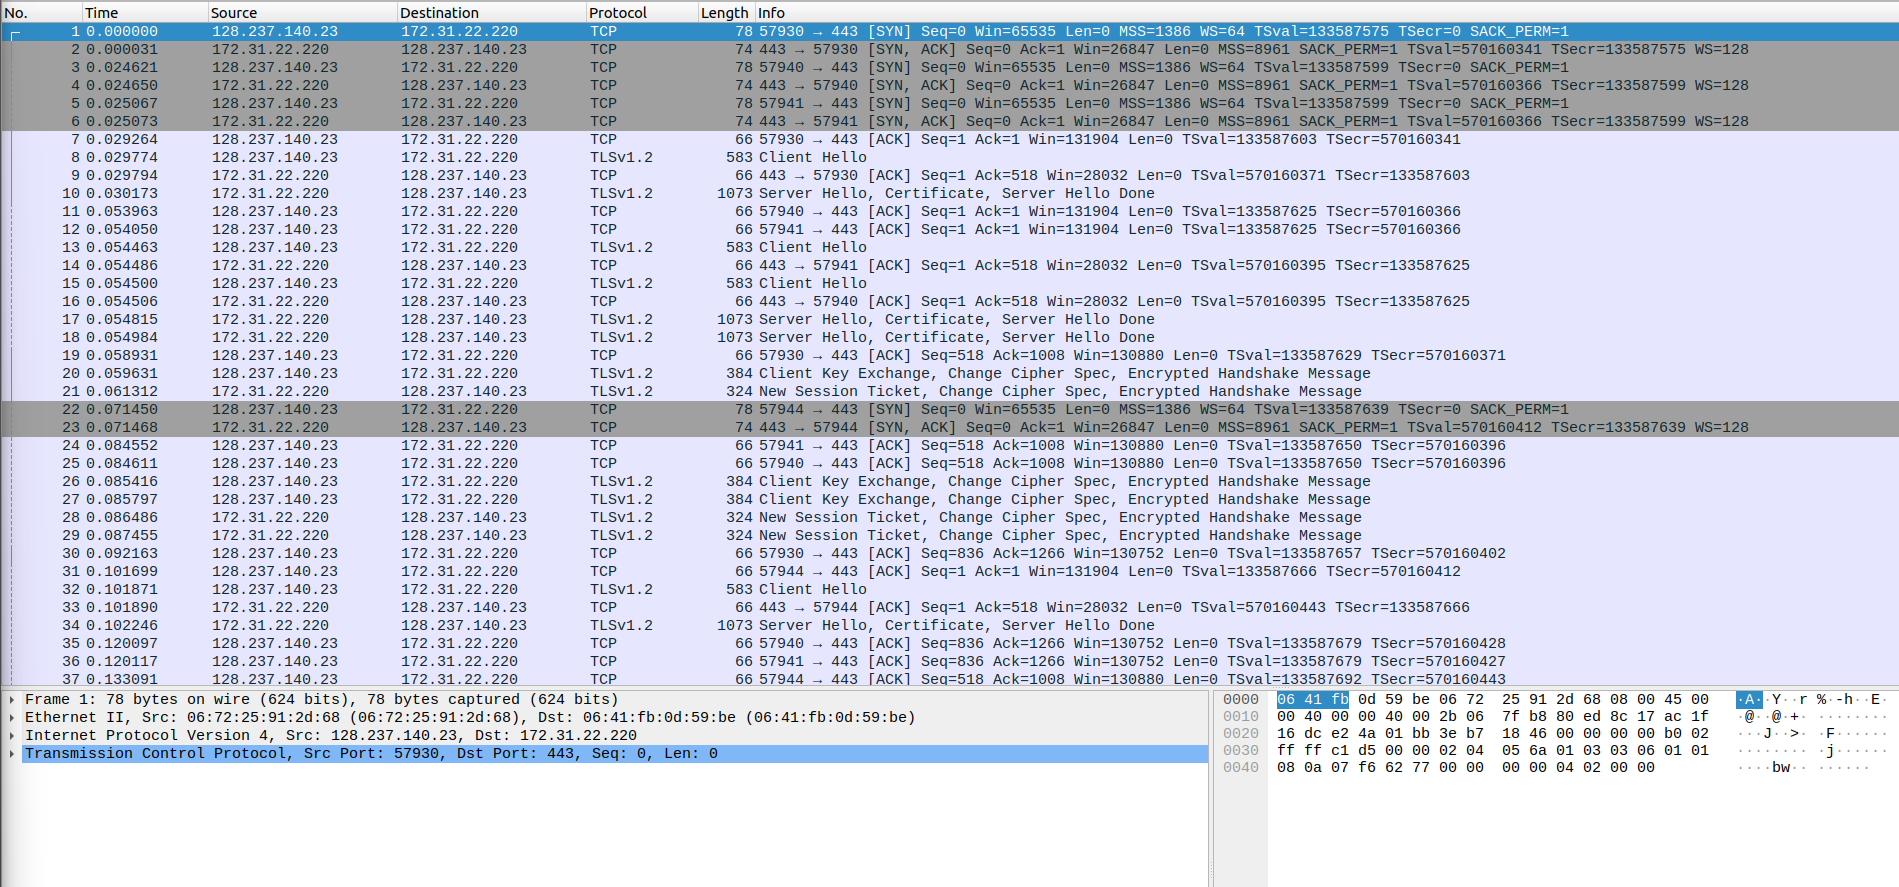Click hex offset 0010 in bytes pane

click(1241, 717)
